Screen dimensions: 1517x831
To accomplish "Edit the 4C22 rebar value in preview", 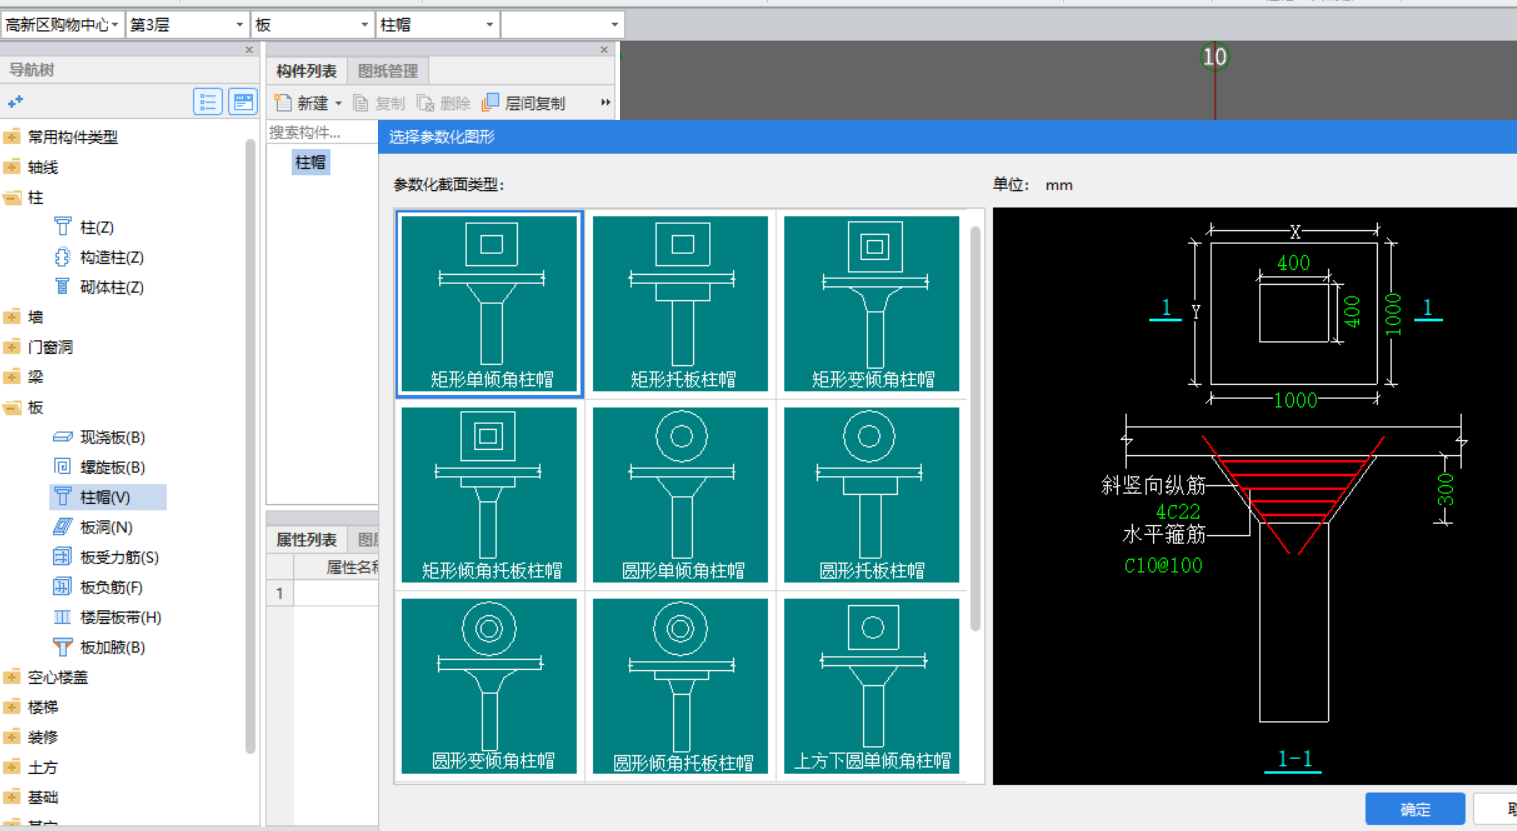I will (1177, 511).
